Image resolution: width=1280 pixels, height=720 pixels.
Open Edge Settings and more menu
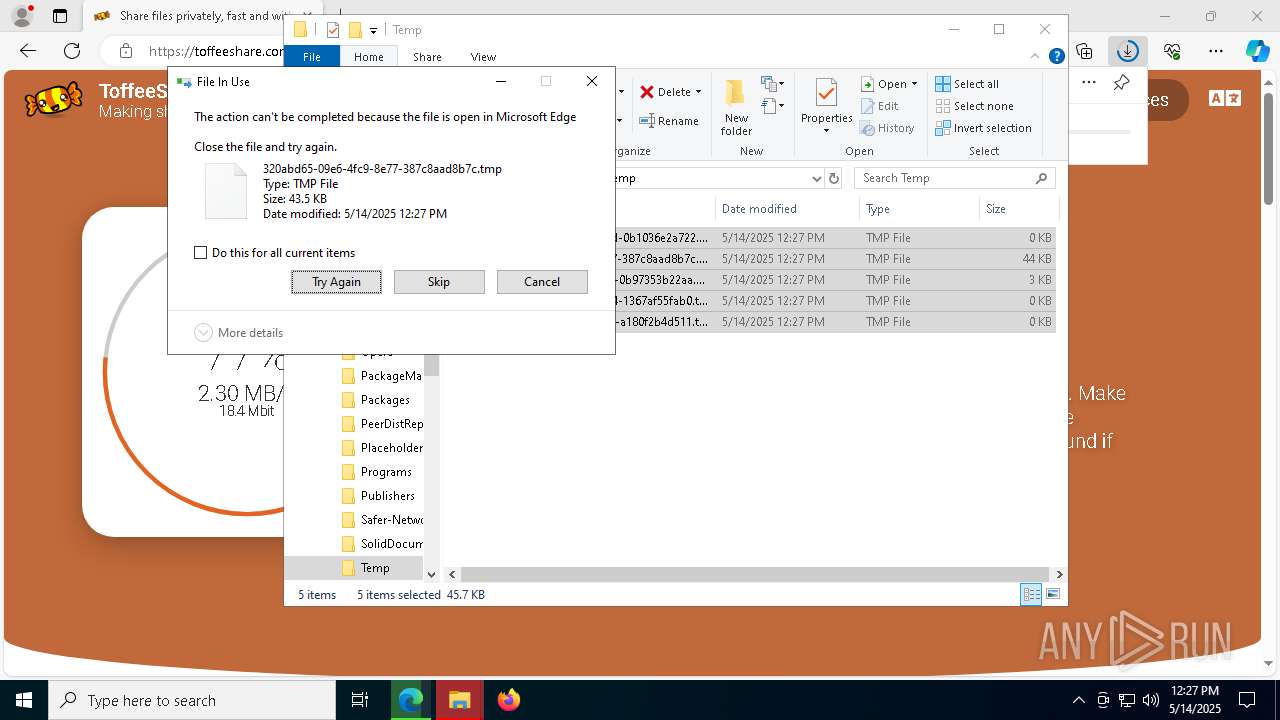(1216, 51)
